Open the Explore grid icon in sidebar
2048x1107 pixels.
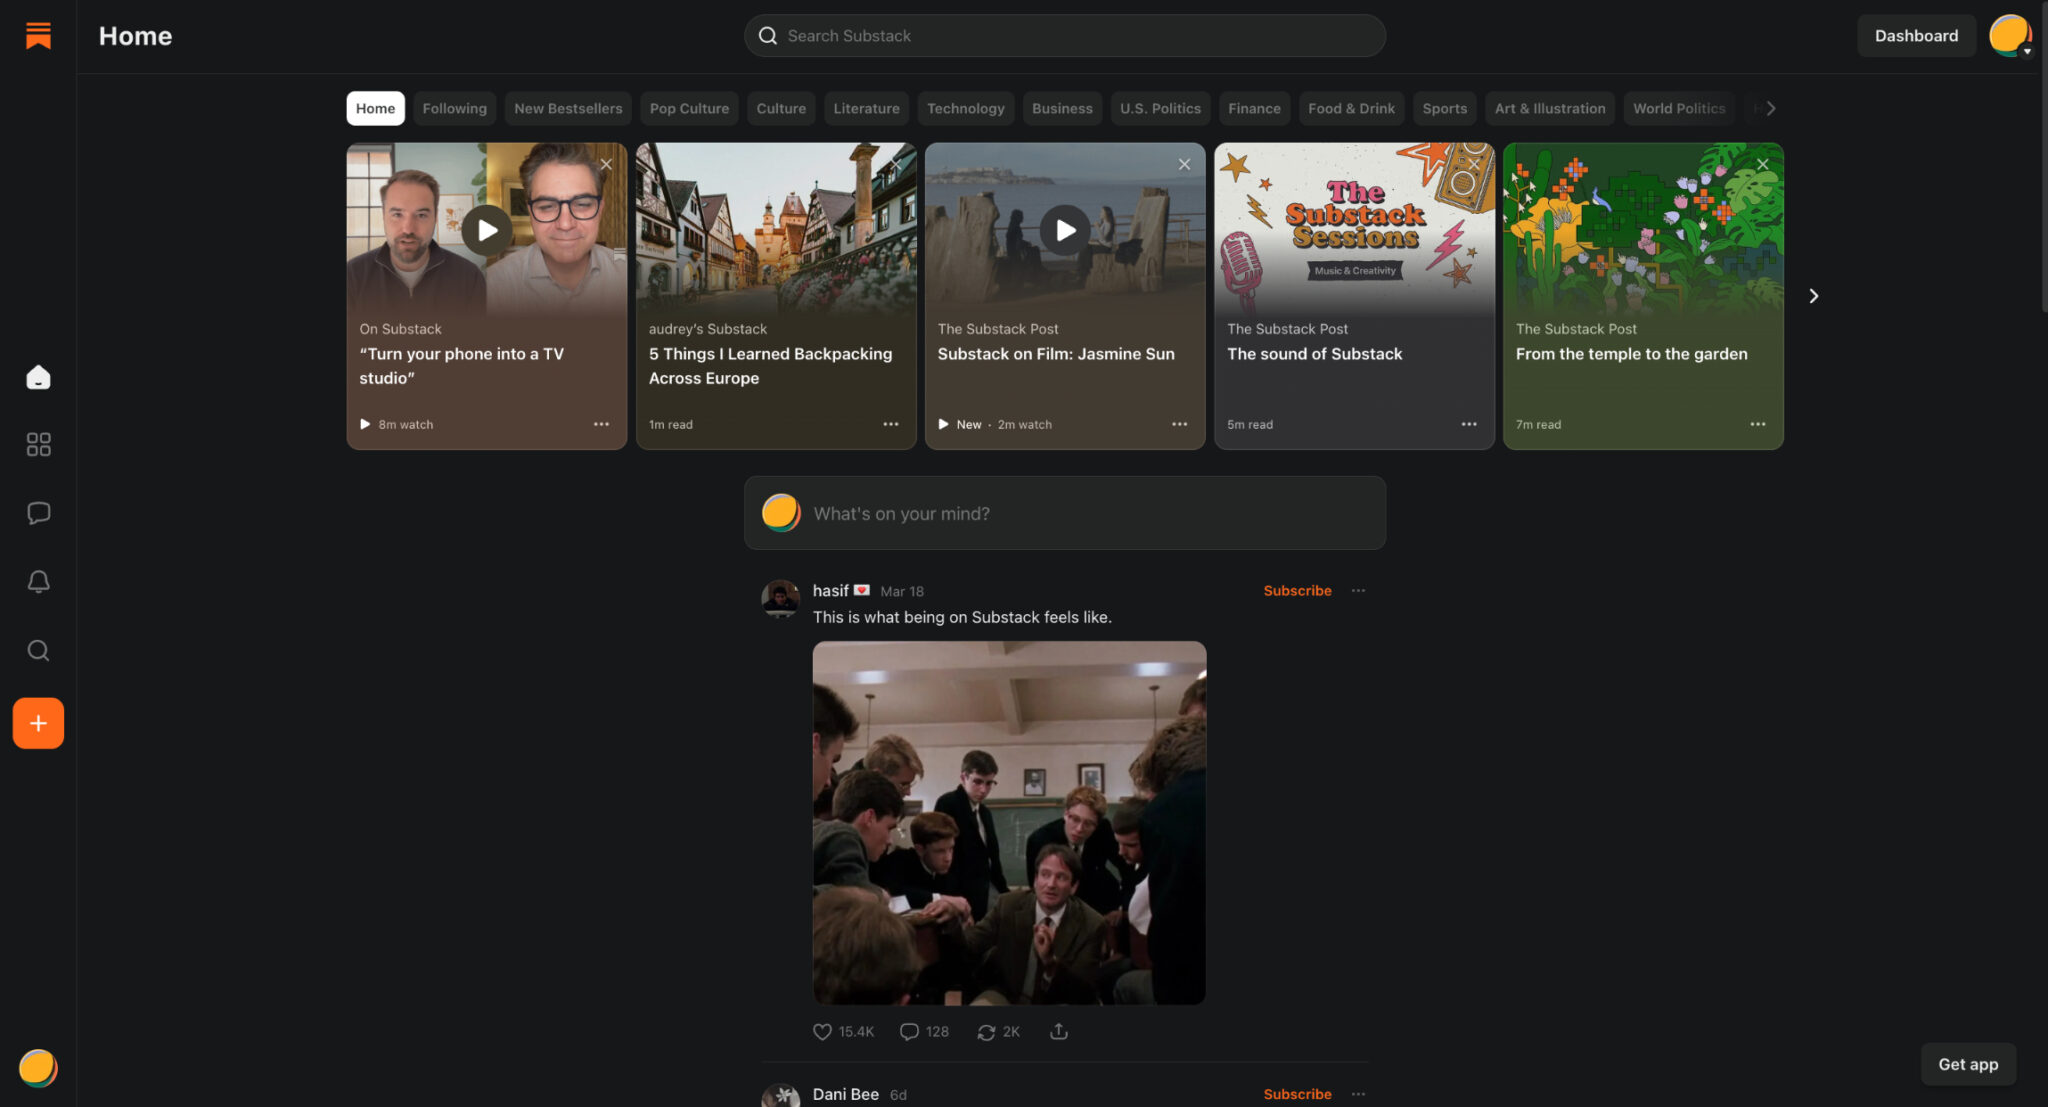point(38,444)
